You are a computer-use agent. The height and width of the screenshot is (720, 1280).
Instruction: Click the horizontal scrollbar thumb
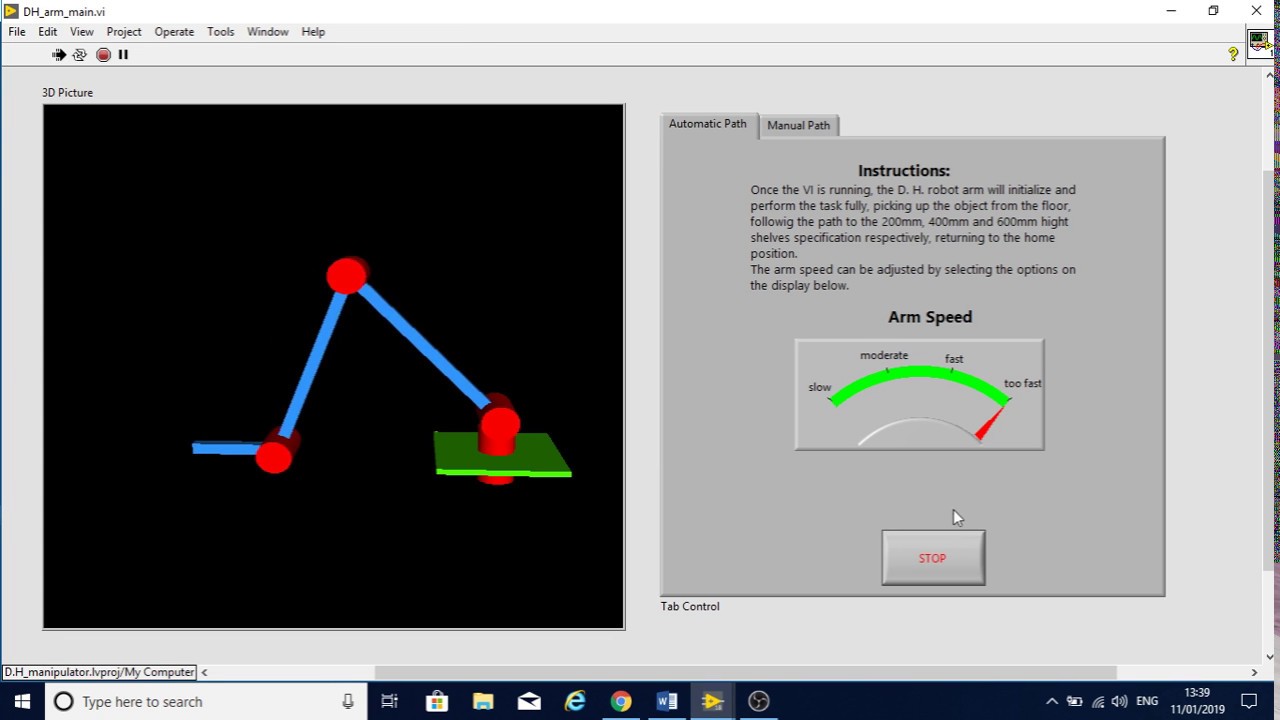[745, 673]
